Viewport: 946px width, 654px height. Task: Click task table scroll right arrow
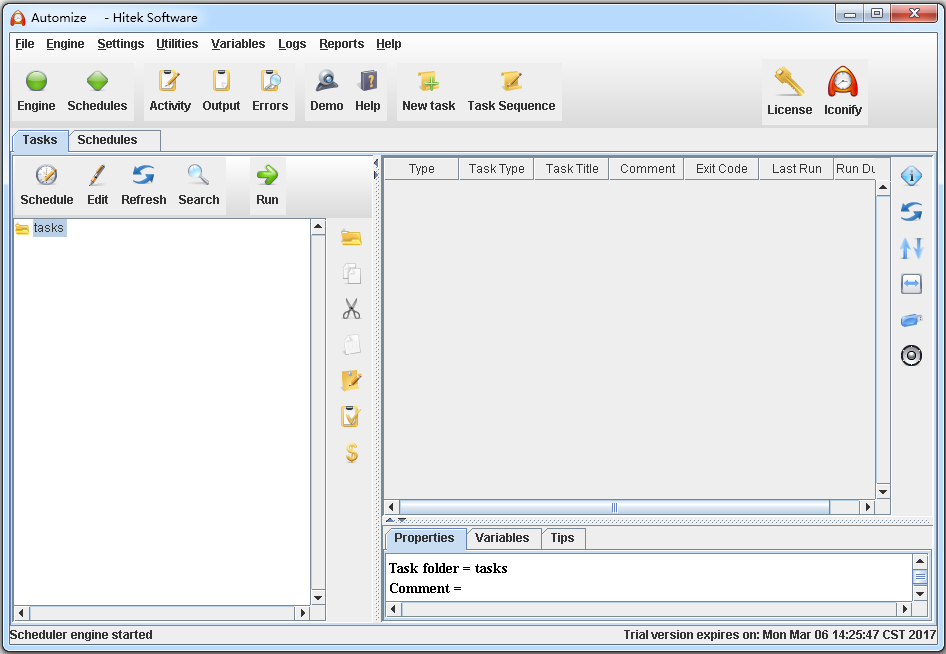[x=868, y=507]
